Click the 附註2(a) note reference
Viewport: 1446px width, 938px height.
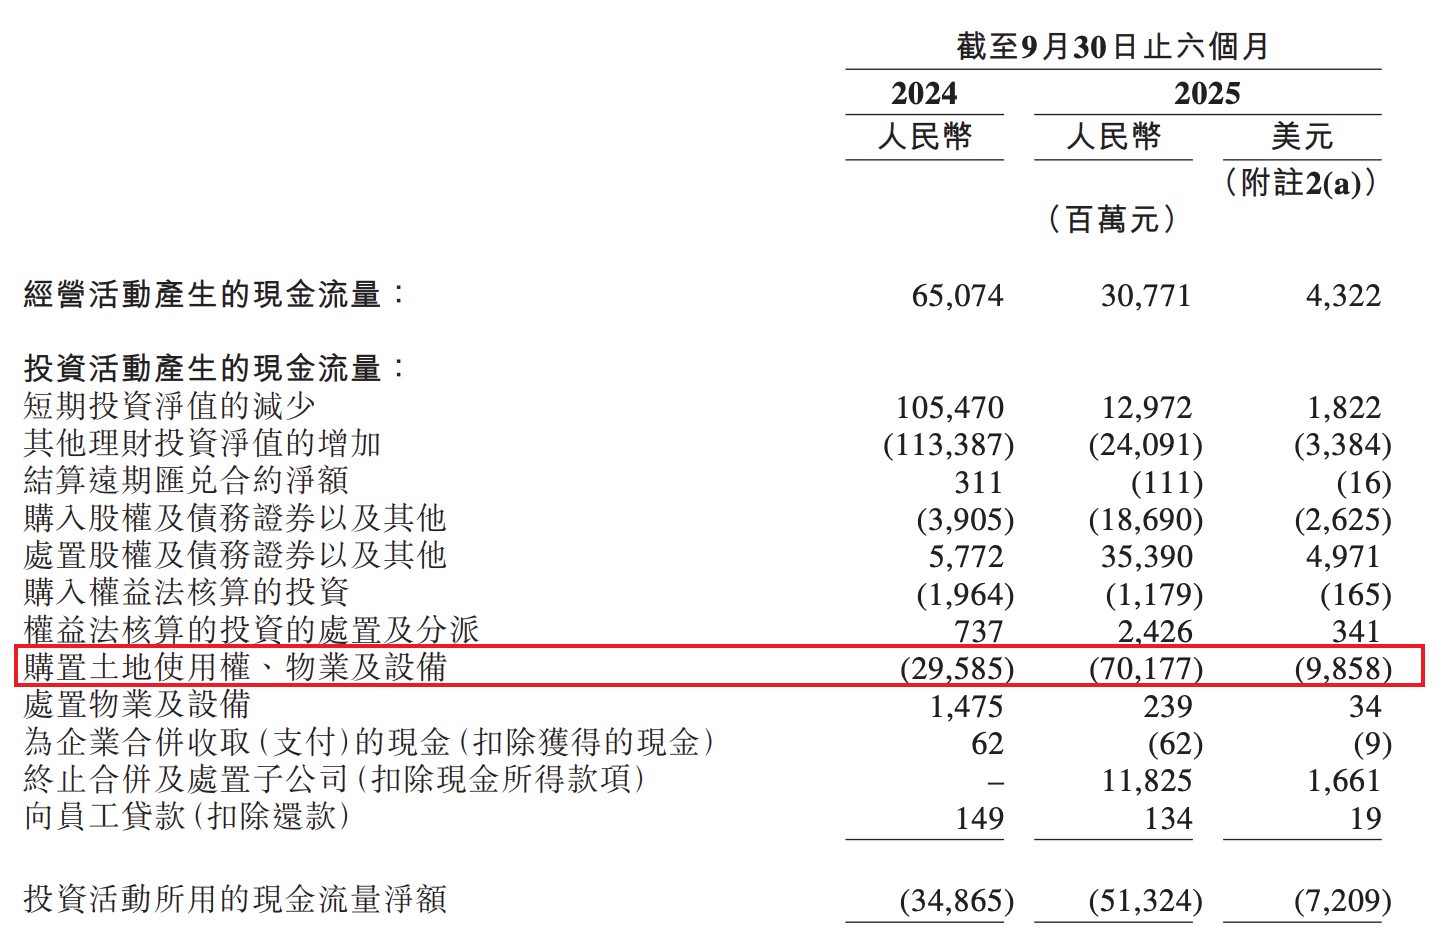coord(1302,182)
